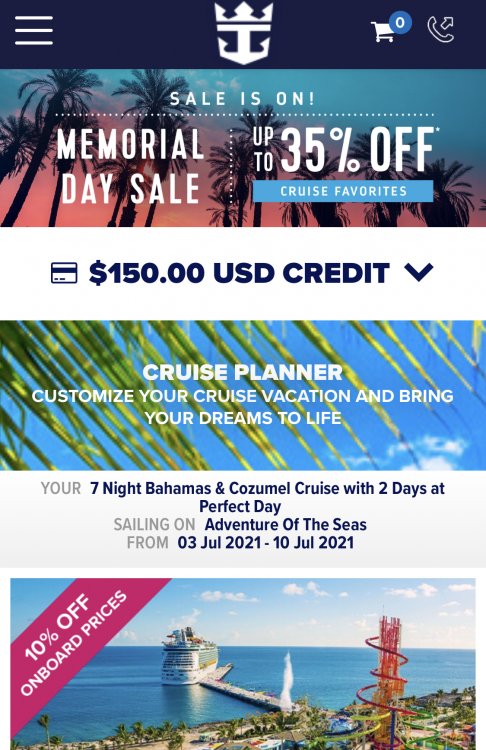Viewport: 486px width, 750px height.
Task: Open the Perfect Day island promo image
Action: tap(243, 664)
